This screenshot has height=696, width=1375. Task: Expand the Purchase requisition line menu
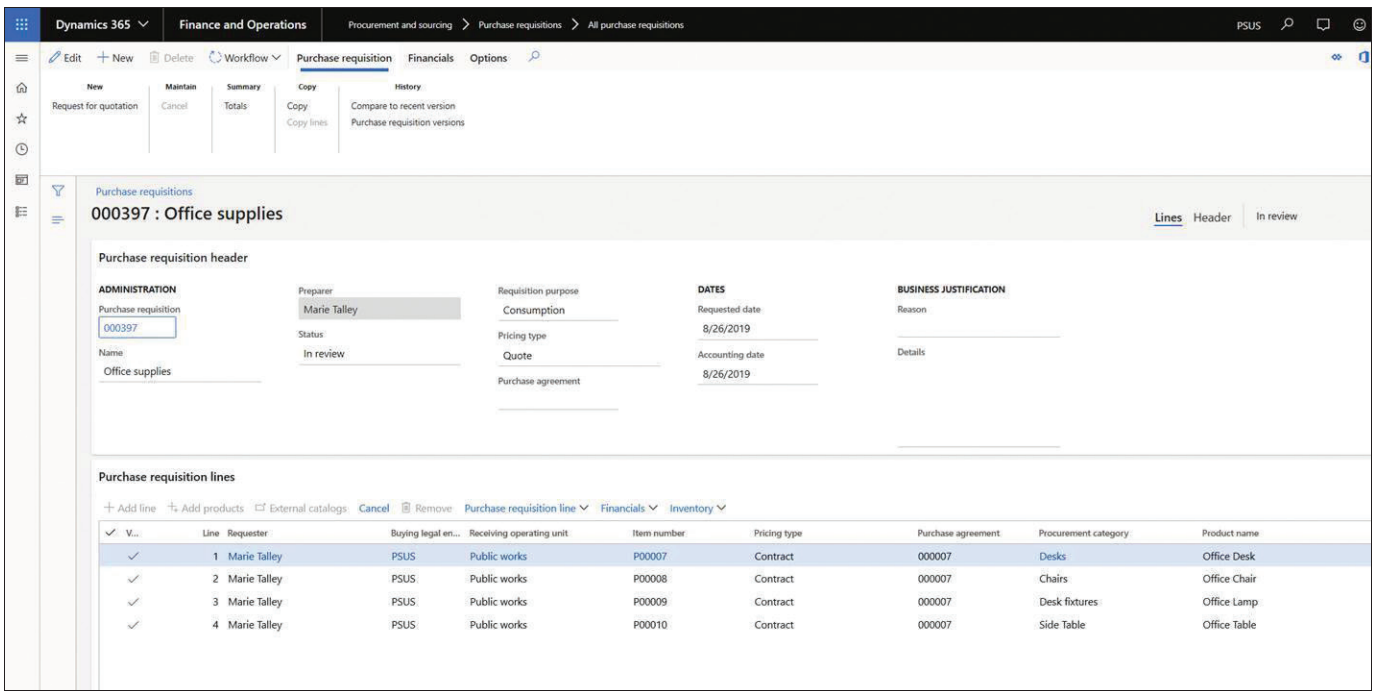pyautogui.click(x=525, y=509)
